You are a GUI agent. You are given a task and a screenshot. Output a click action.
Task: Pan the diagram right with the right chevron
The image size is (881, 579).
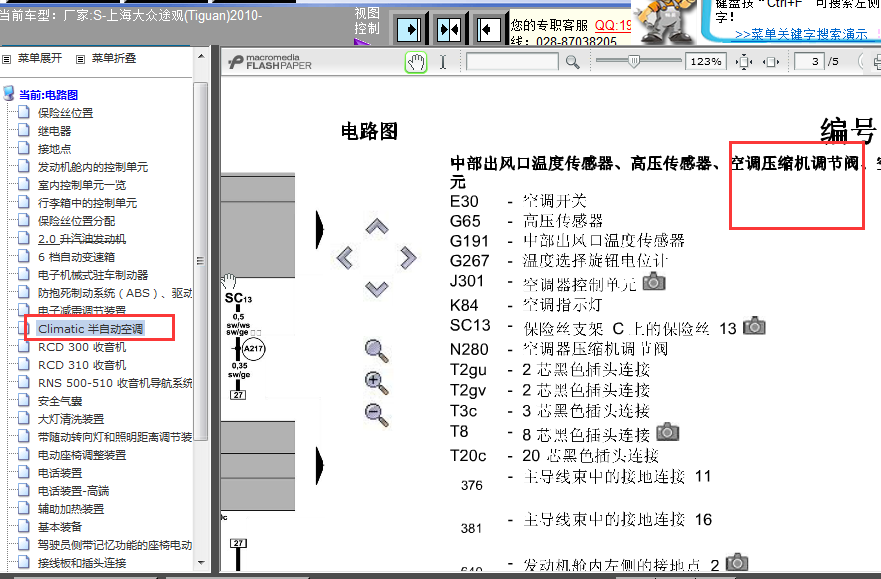pyautogui.click(x=408, y=258)
